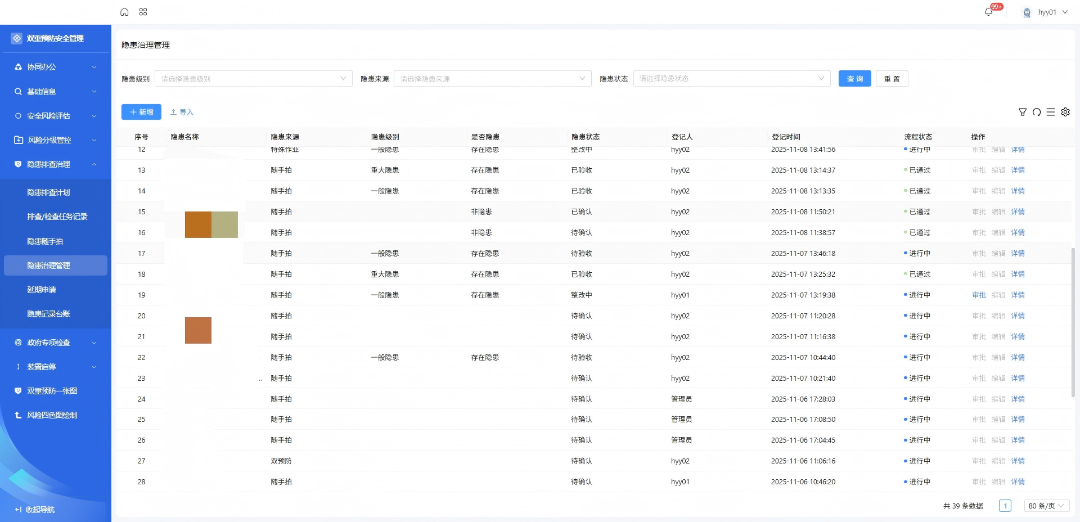Image resolution: width=1080 pixels, height=522 pixels.
Task: Expand the hyy01 user menu
Action: (1048, 12)
